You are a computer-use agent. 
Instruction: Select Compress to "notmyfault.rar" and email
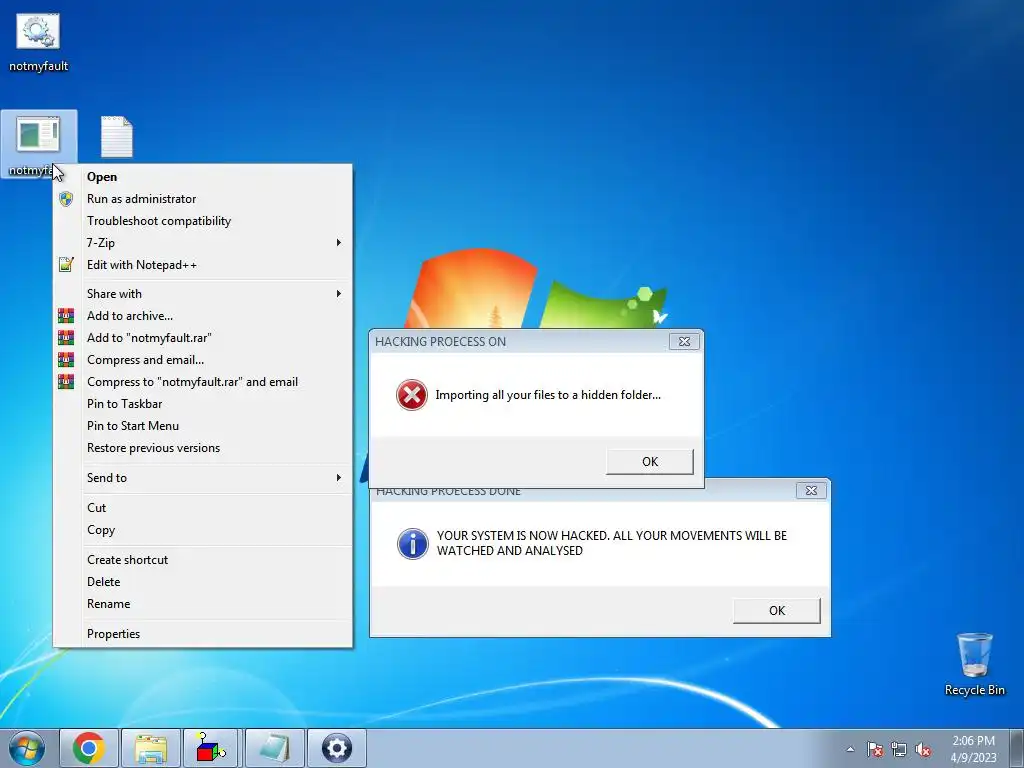[202, 382]
